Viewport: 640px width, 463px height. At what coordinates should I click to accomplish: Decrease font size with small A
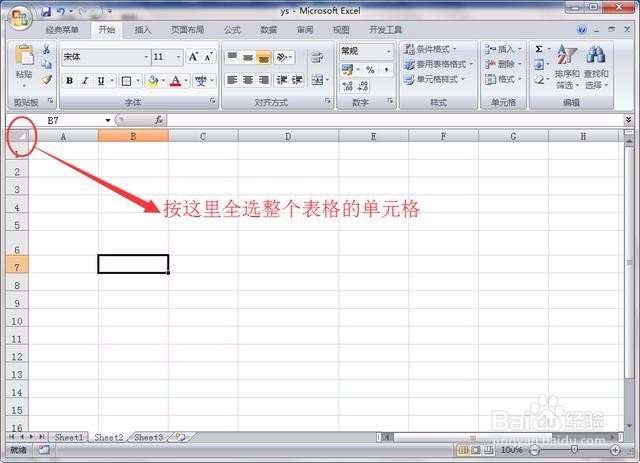pos(208,57)
